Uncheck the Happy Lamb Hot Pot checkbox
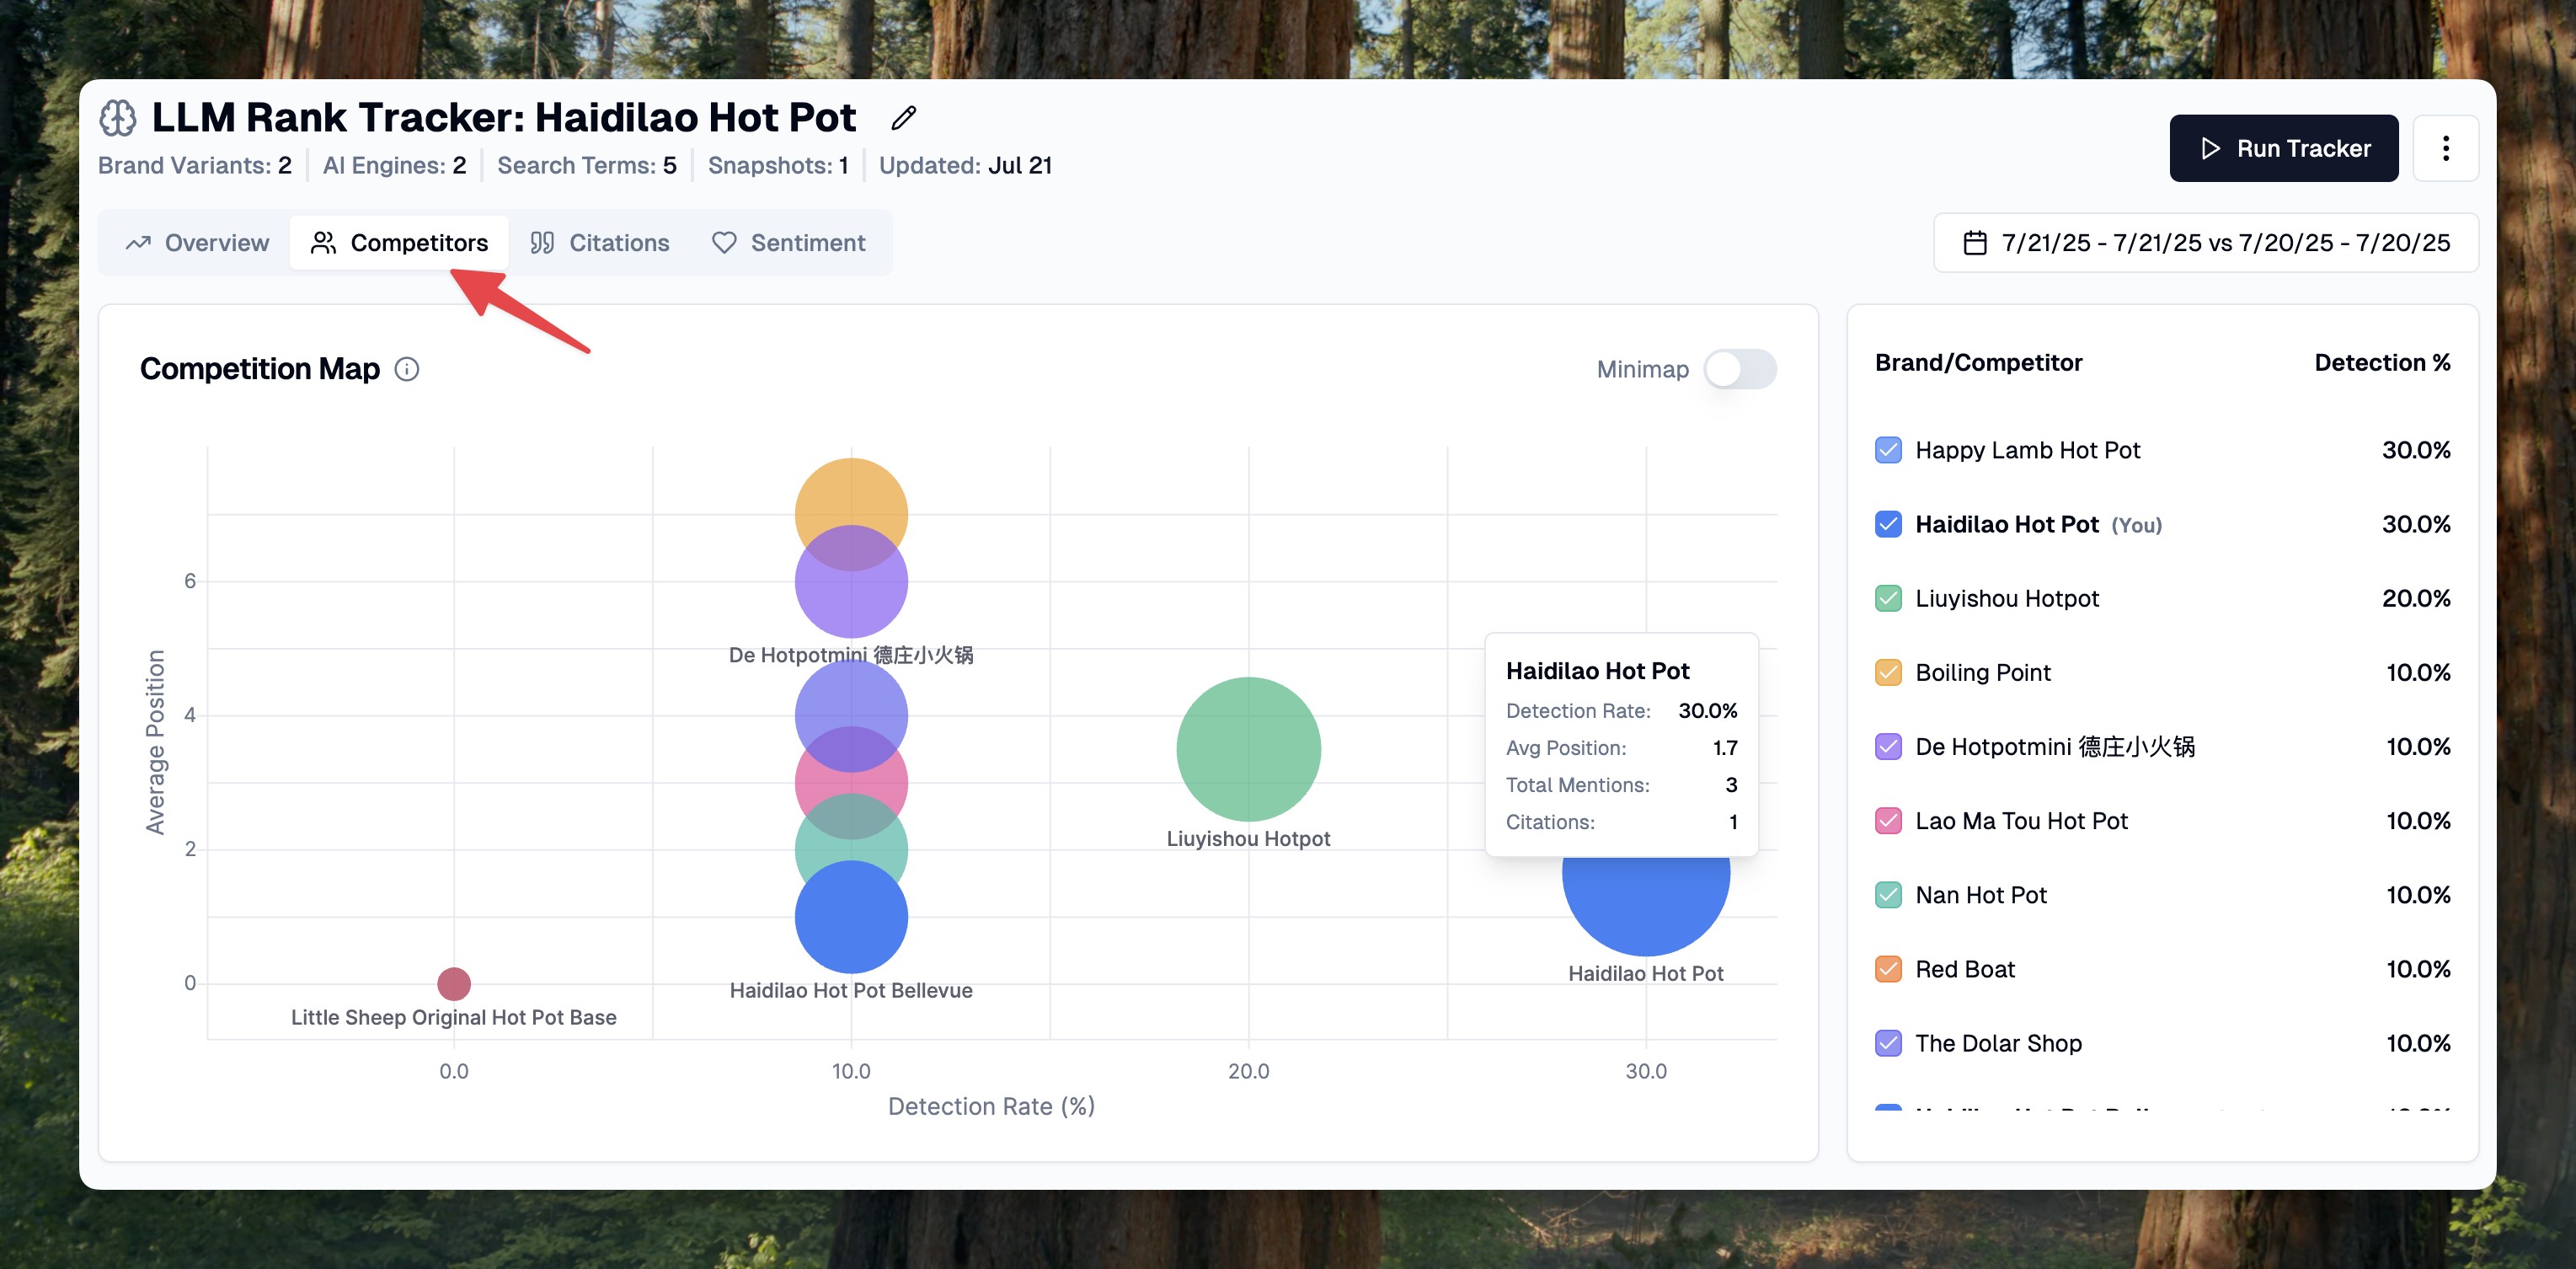The width and height of the screenshot is (2576, 1269). tap(1888, 450)
